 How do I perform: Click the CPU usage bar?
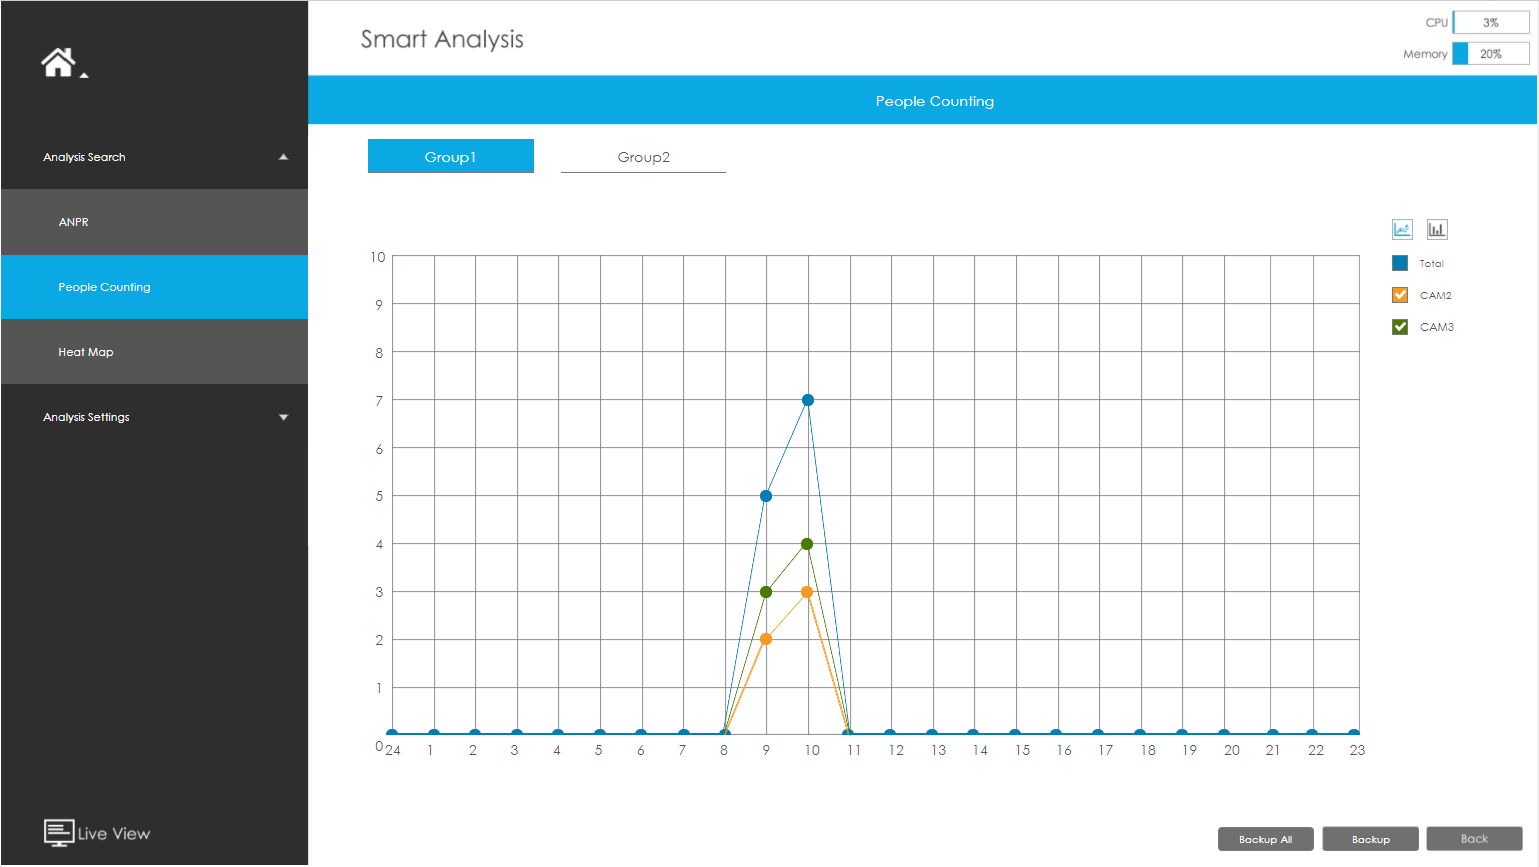[1491, 22]
